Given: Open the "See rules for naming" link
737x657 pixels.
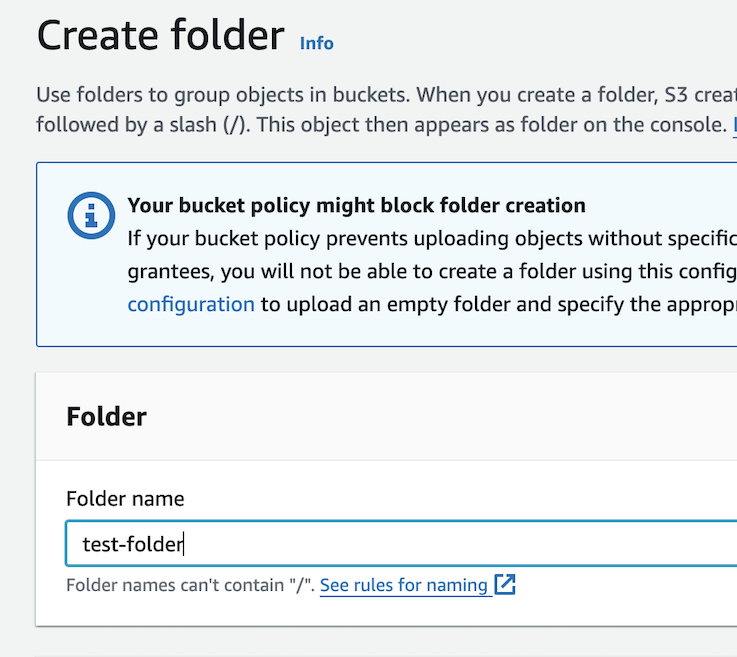Looking at the screenshot, I should [x=404, y=585].
